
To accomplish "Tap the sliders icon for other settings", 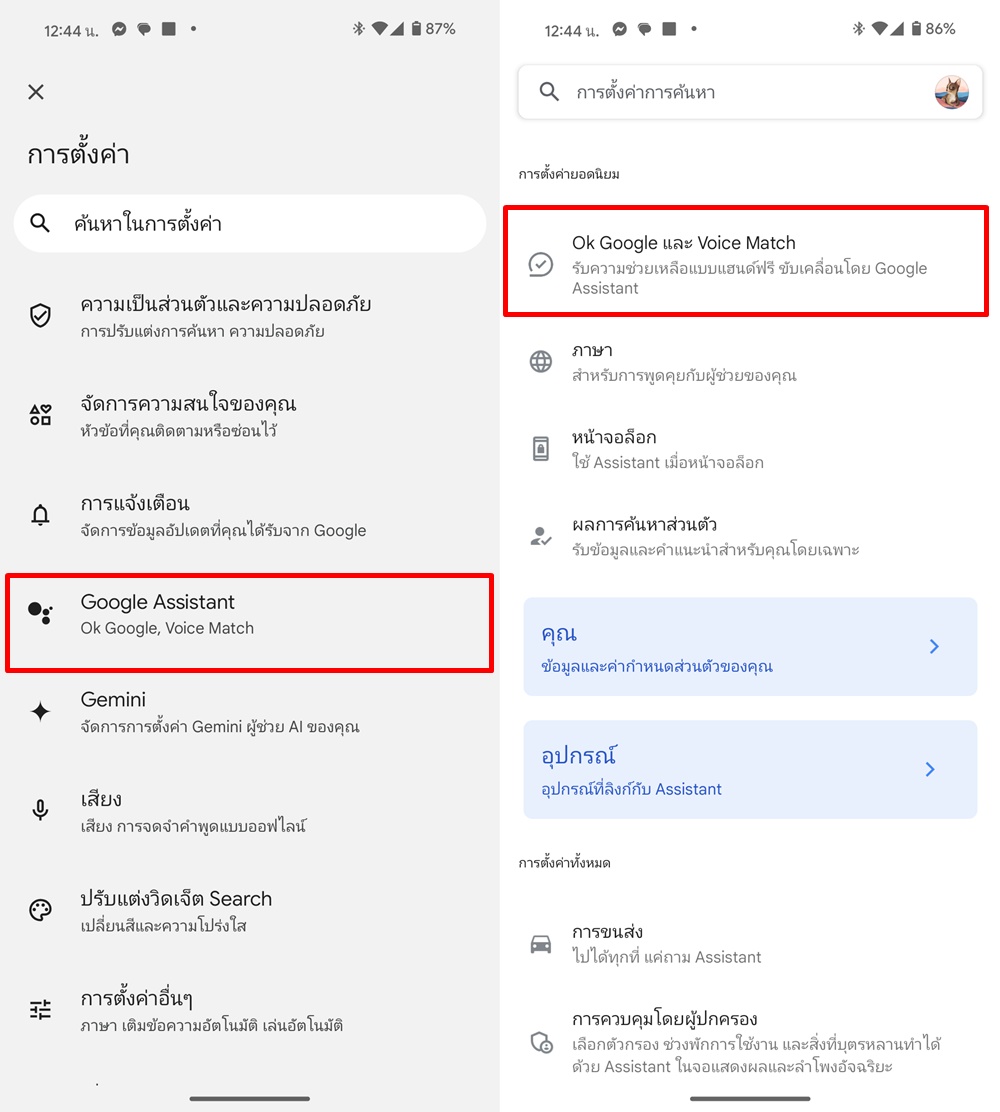I will tap(40, 1009).
